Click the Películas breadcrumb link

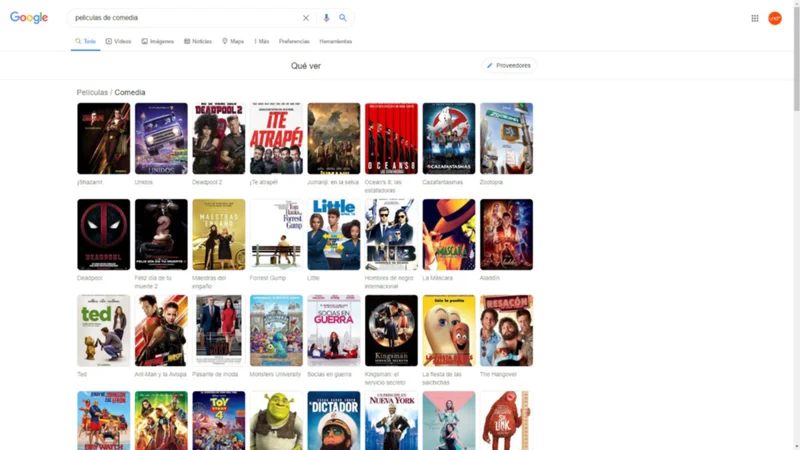92,92
